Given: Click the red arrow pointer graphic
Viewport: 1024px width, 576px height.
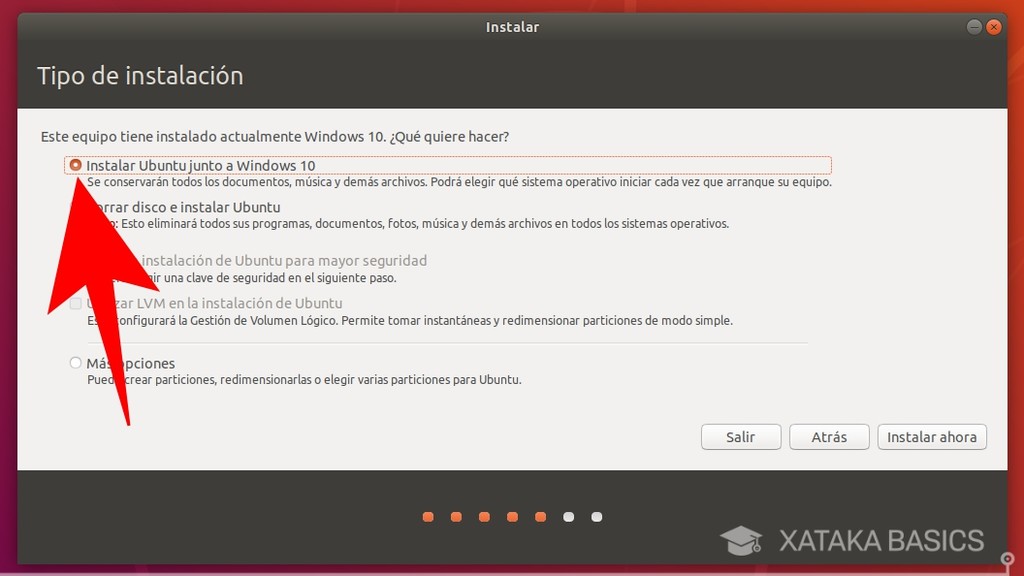Looking at the screenshot, I should 100,300.
